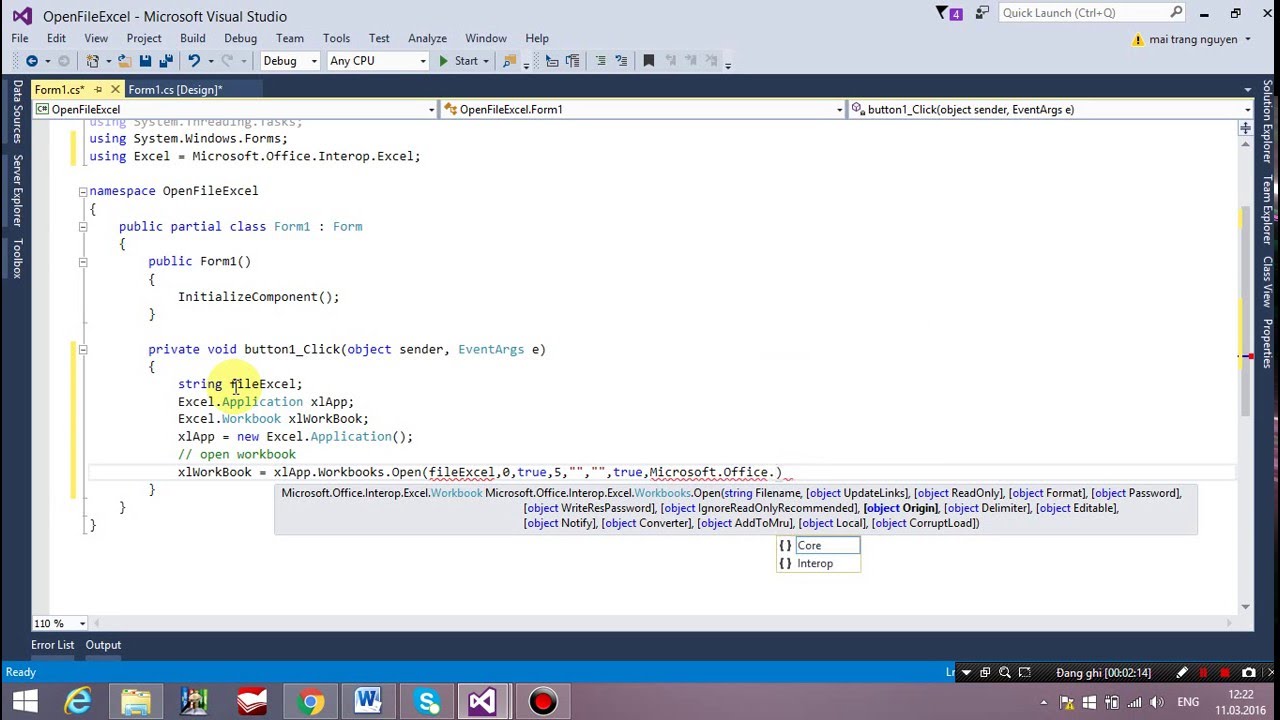
Task: Open the Edit menu
Action: coord(56,38)
